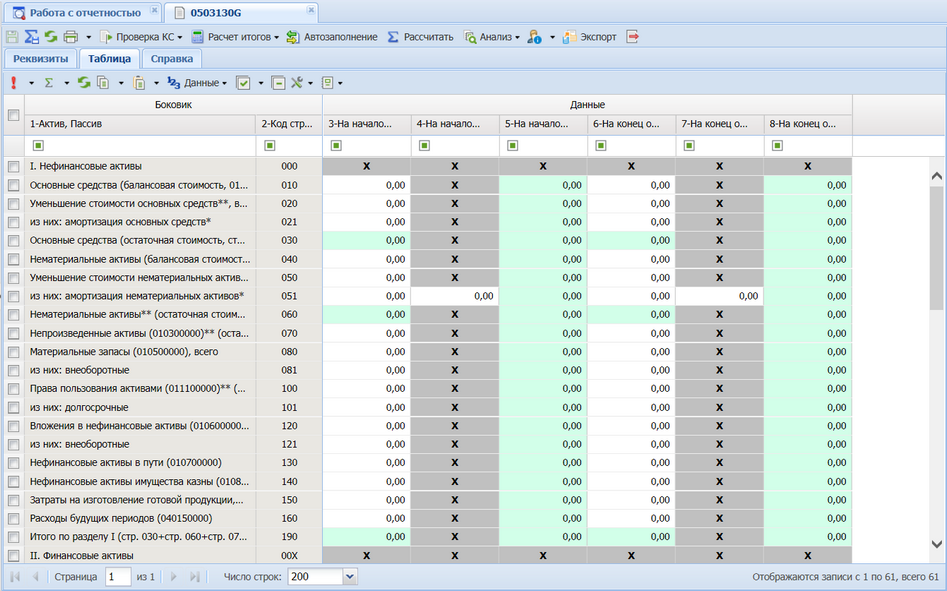Click the wrench tools icon in table toolbar
Screen dimensions: 947x591
(x=297, y=83)
